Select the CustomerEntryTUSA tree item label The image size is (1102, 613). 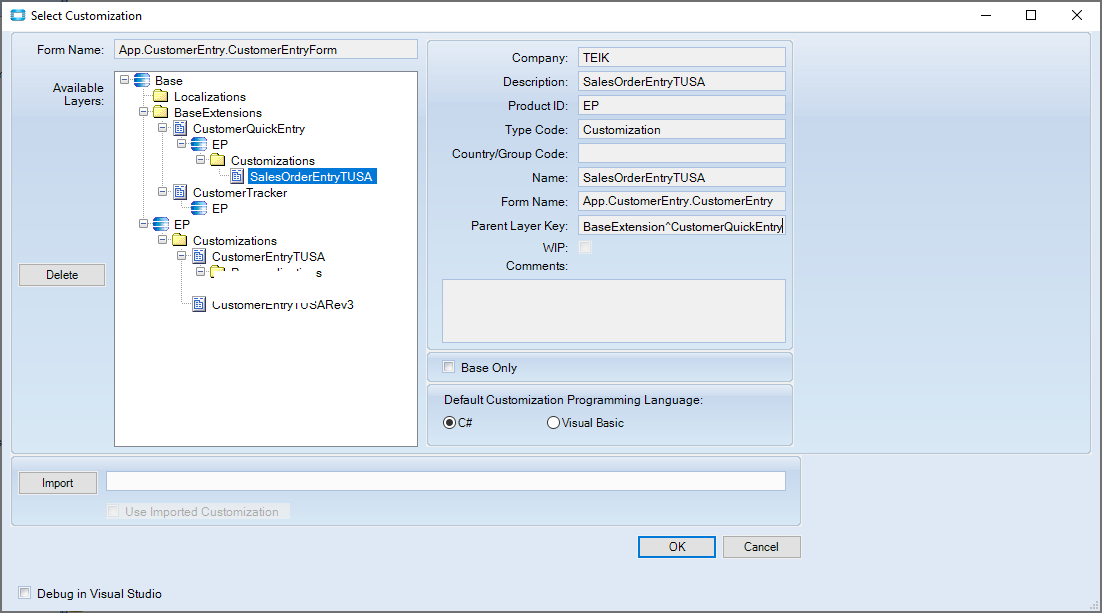[x=268, y=257]
